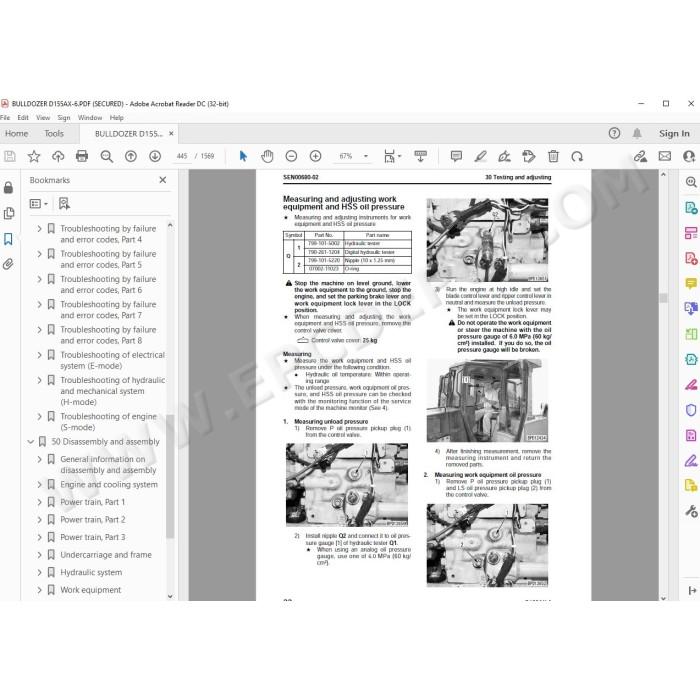Click the Delete trash icon
Screen dimensions: 700x700
[x=553, y=156]
